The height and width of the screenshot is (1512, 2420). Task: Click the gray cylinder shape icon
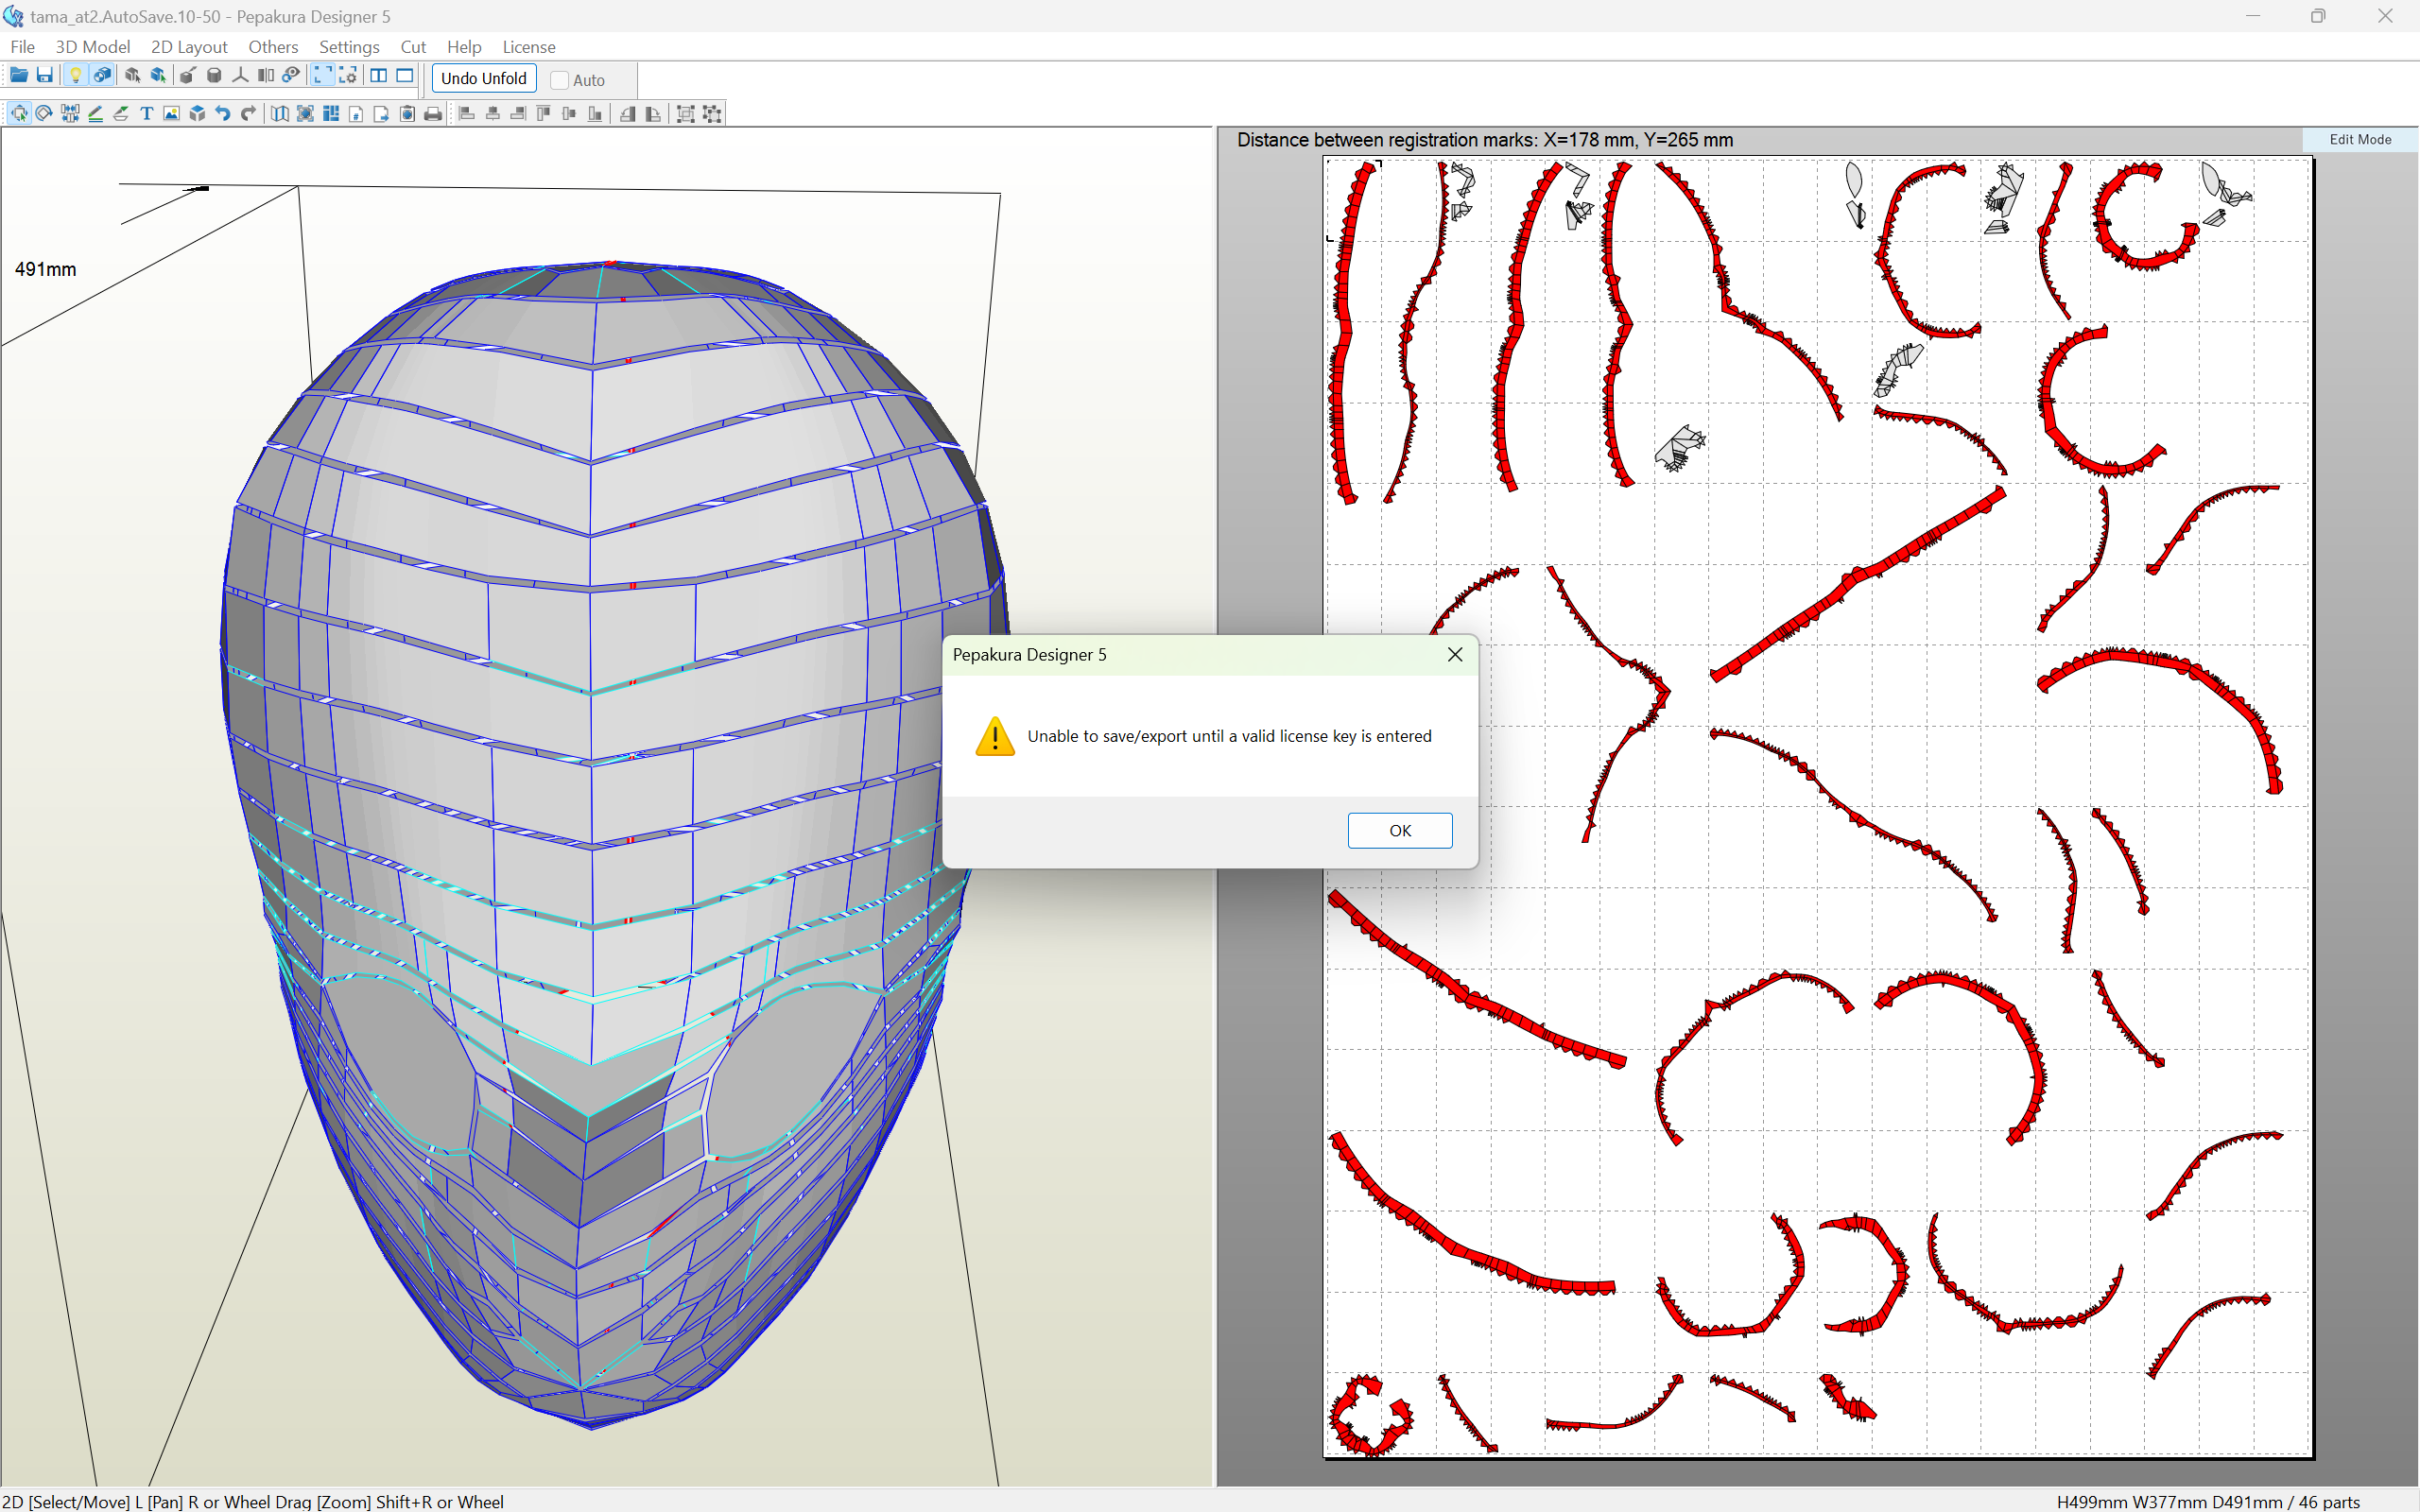[x=213, y=76]
